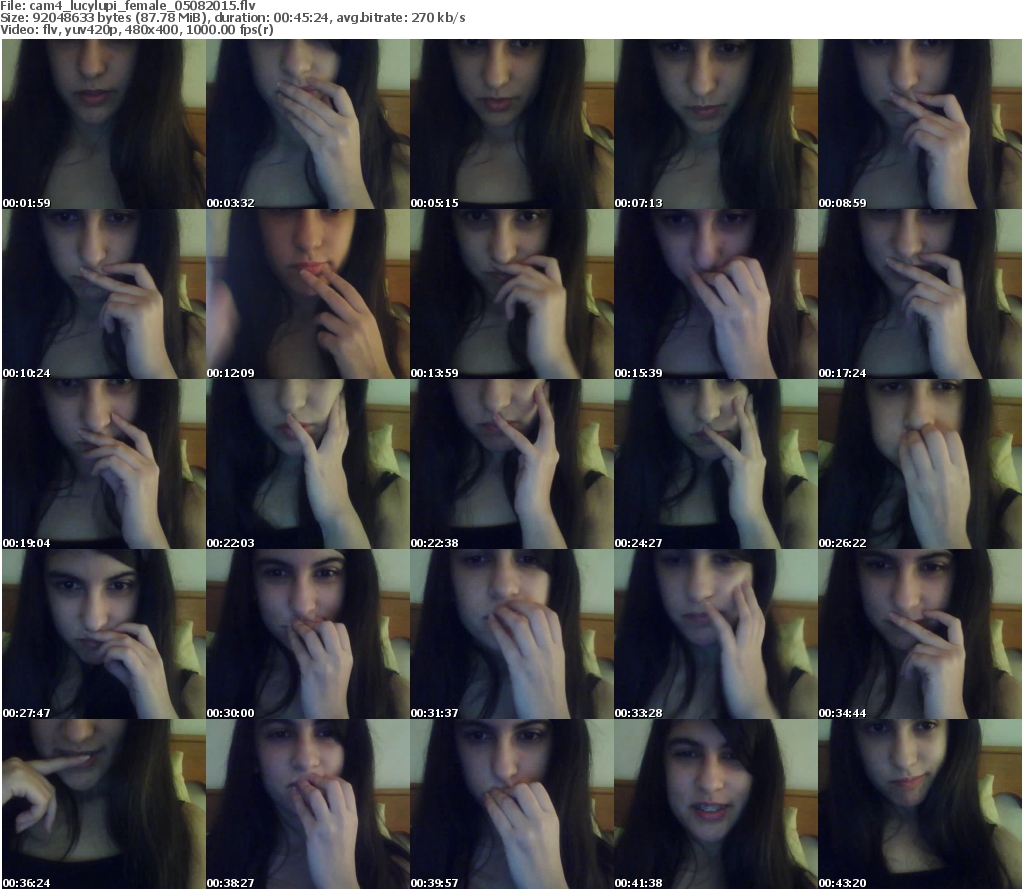
Task: Select the 00:08:59 thumbnail
Action: 920,124
